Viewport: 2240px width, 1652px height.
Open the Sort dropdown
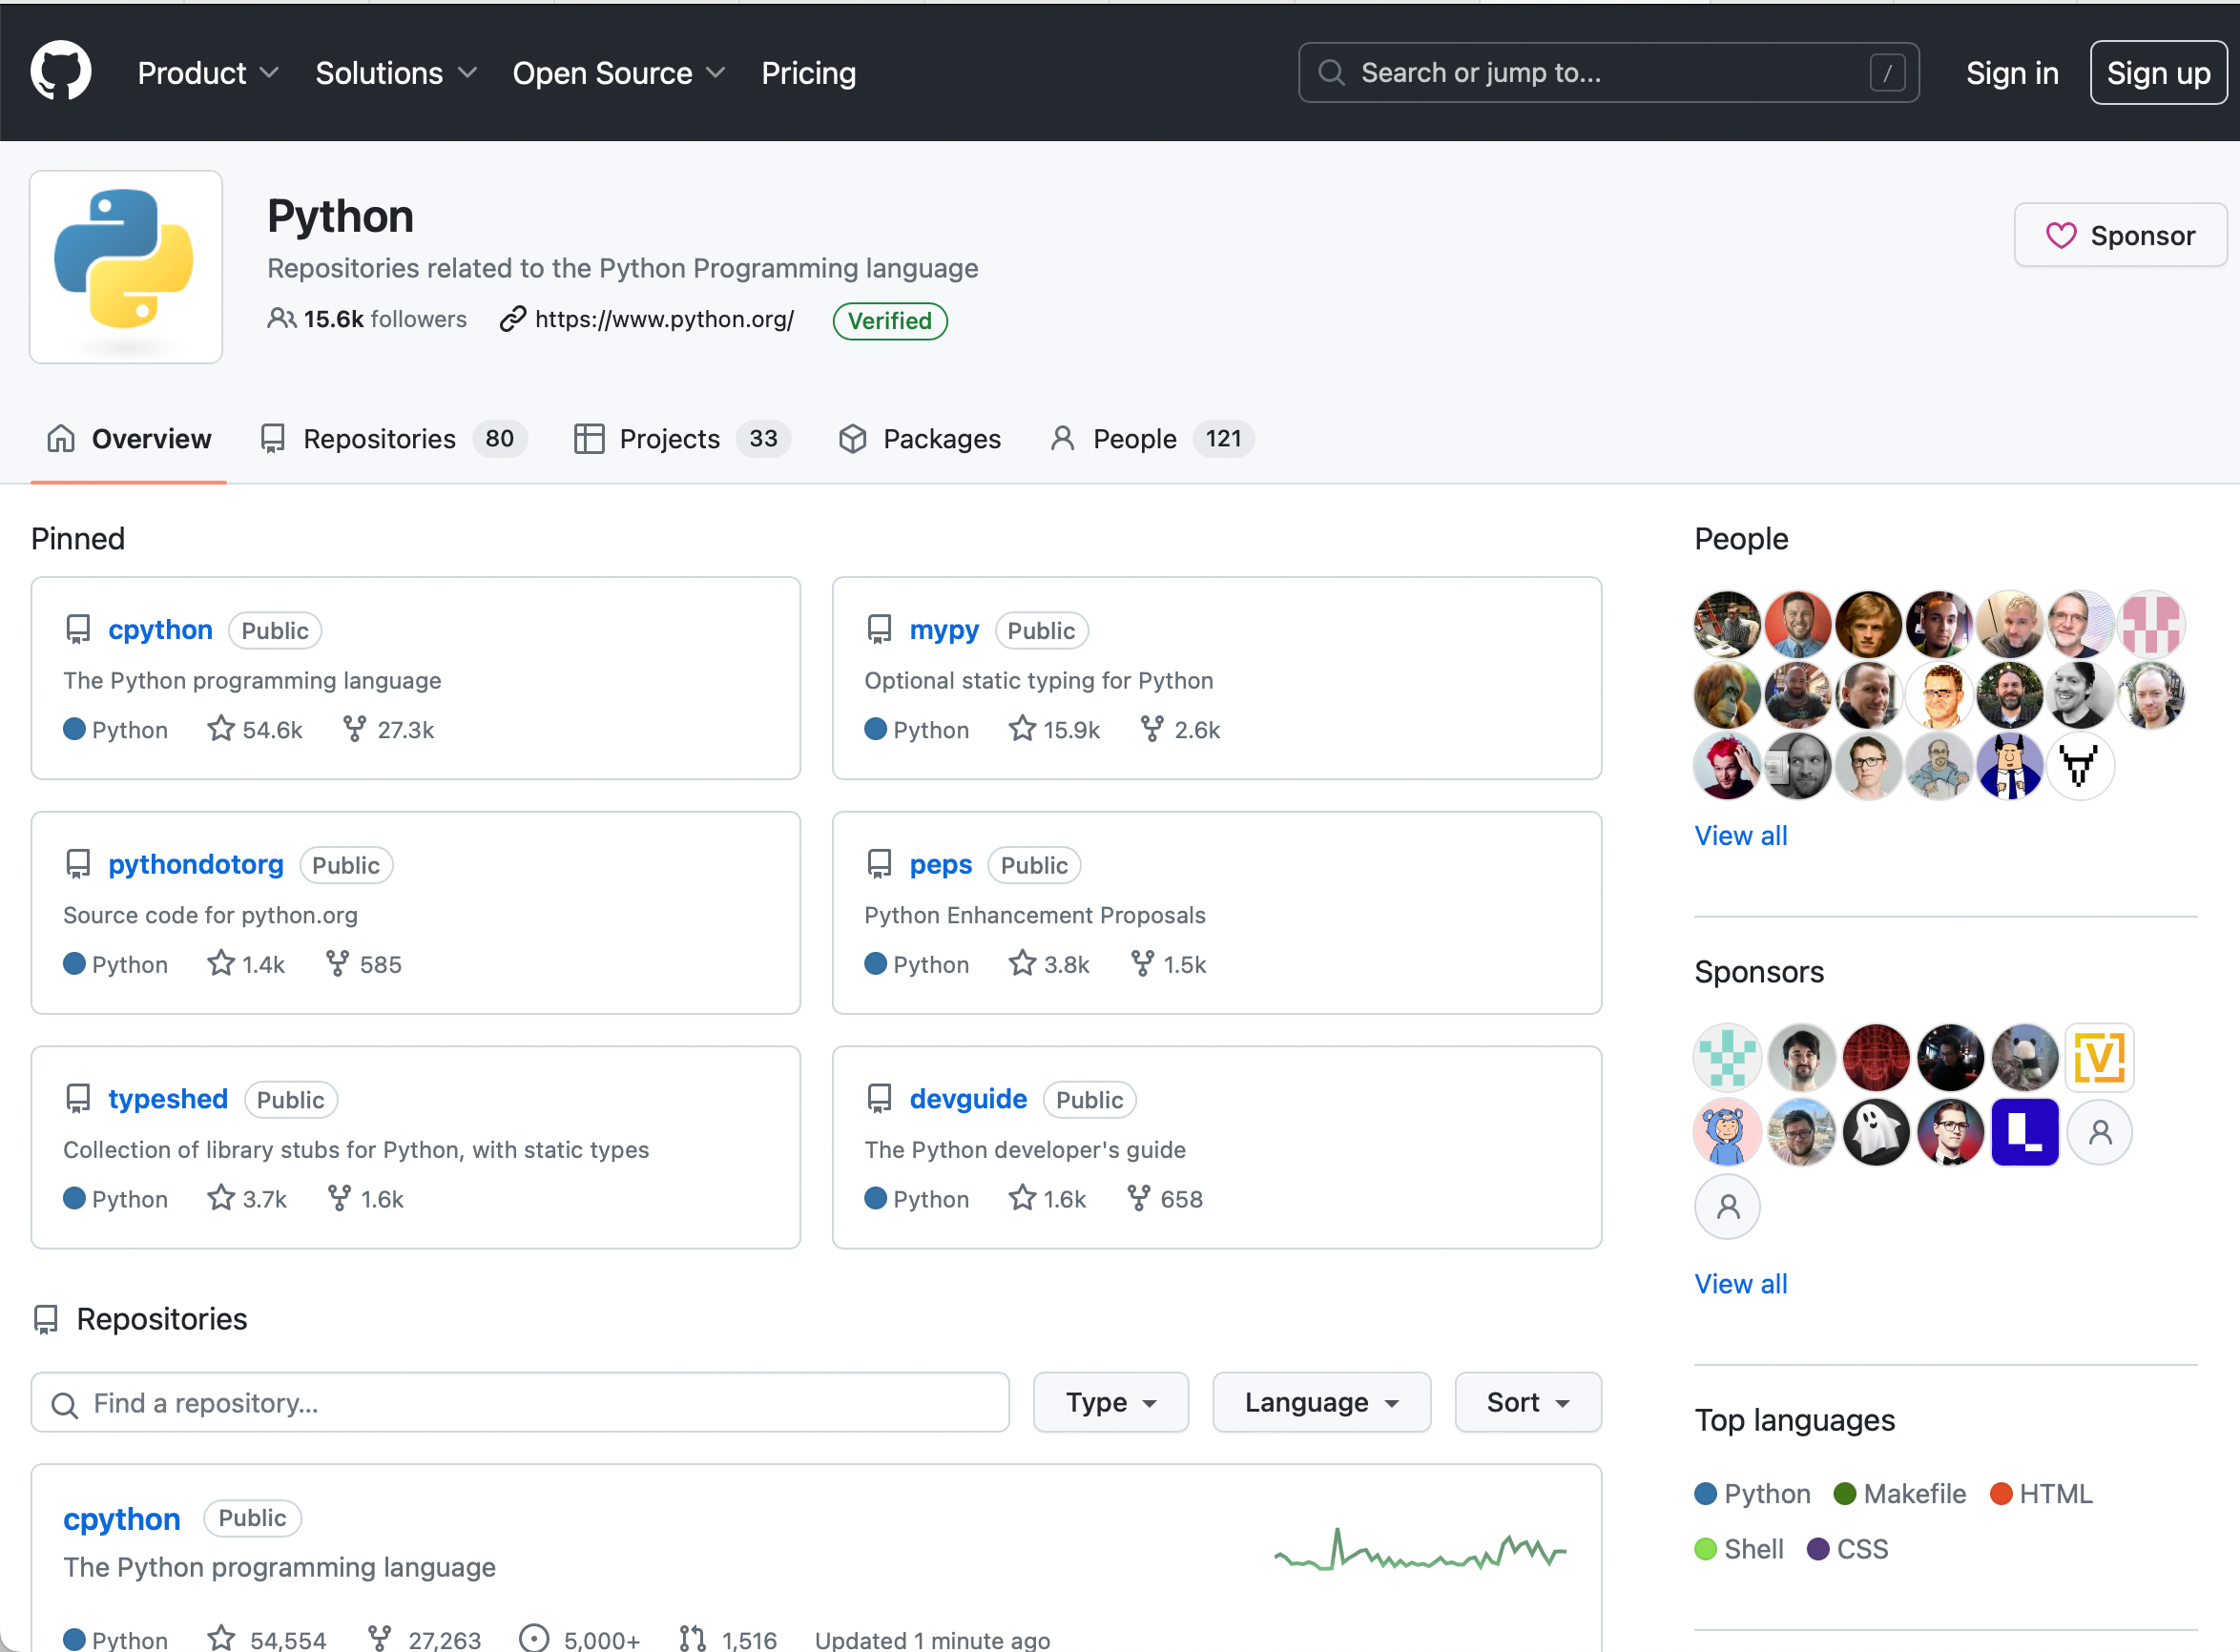point(1528,1402)
